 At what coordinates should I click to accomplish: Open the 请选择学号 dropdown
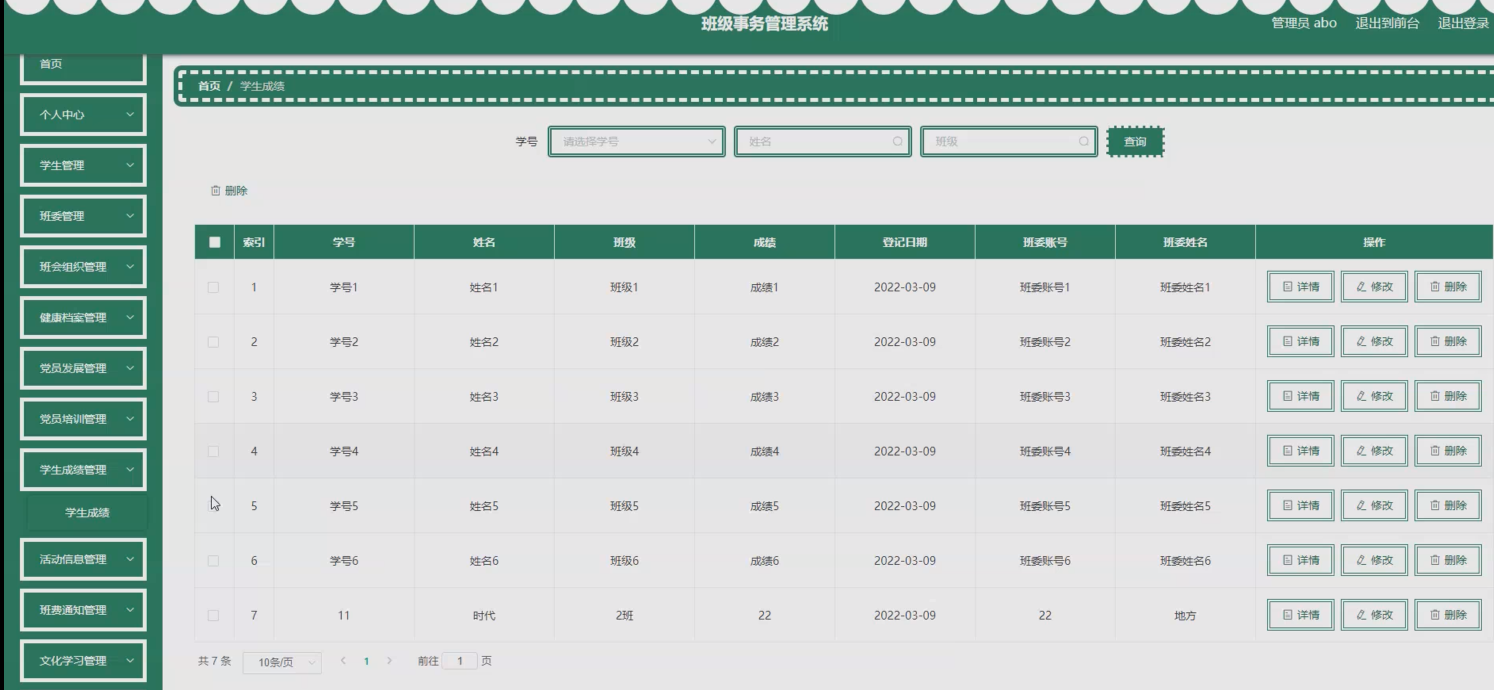point(636,142)
